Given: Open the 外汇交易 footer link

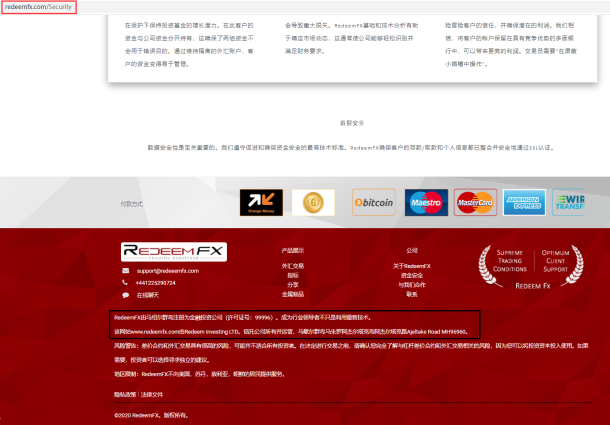Looking at the screenshot, I should pos(293,266).
